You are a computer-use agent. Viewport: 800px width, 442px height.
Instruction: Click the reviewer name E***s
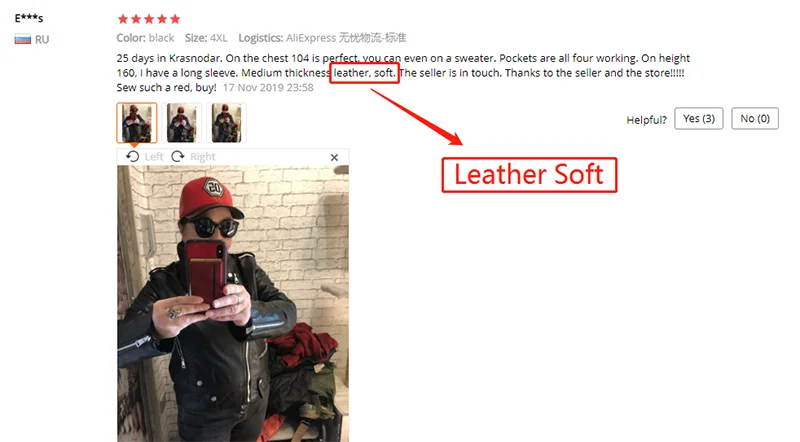tap(29, 18)
